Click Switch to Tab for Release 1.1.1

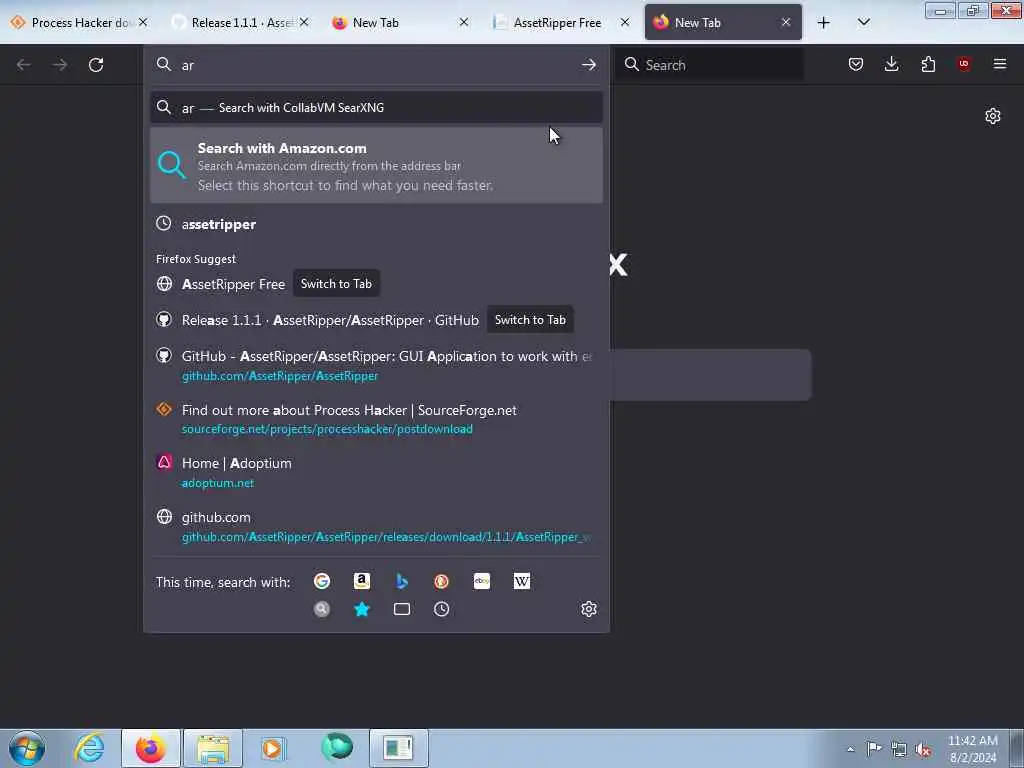pyautogui.click(x=530, y=320)
